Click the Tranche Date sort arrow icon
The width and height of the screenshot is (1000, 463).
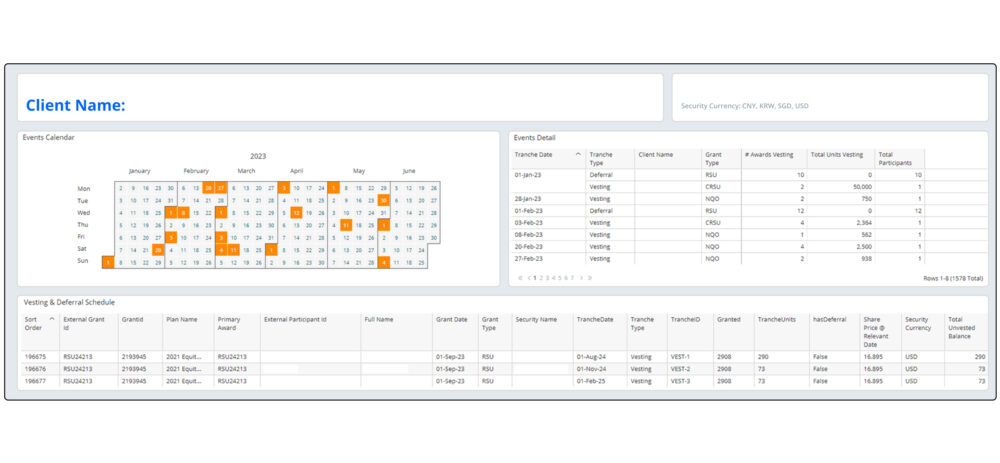point(578,154)
